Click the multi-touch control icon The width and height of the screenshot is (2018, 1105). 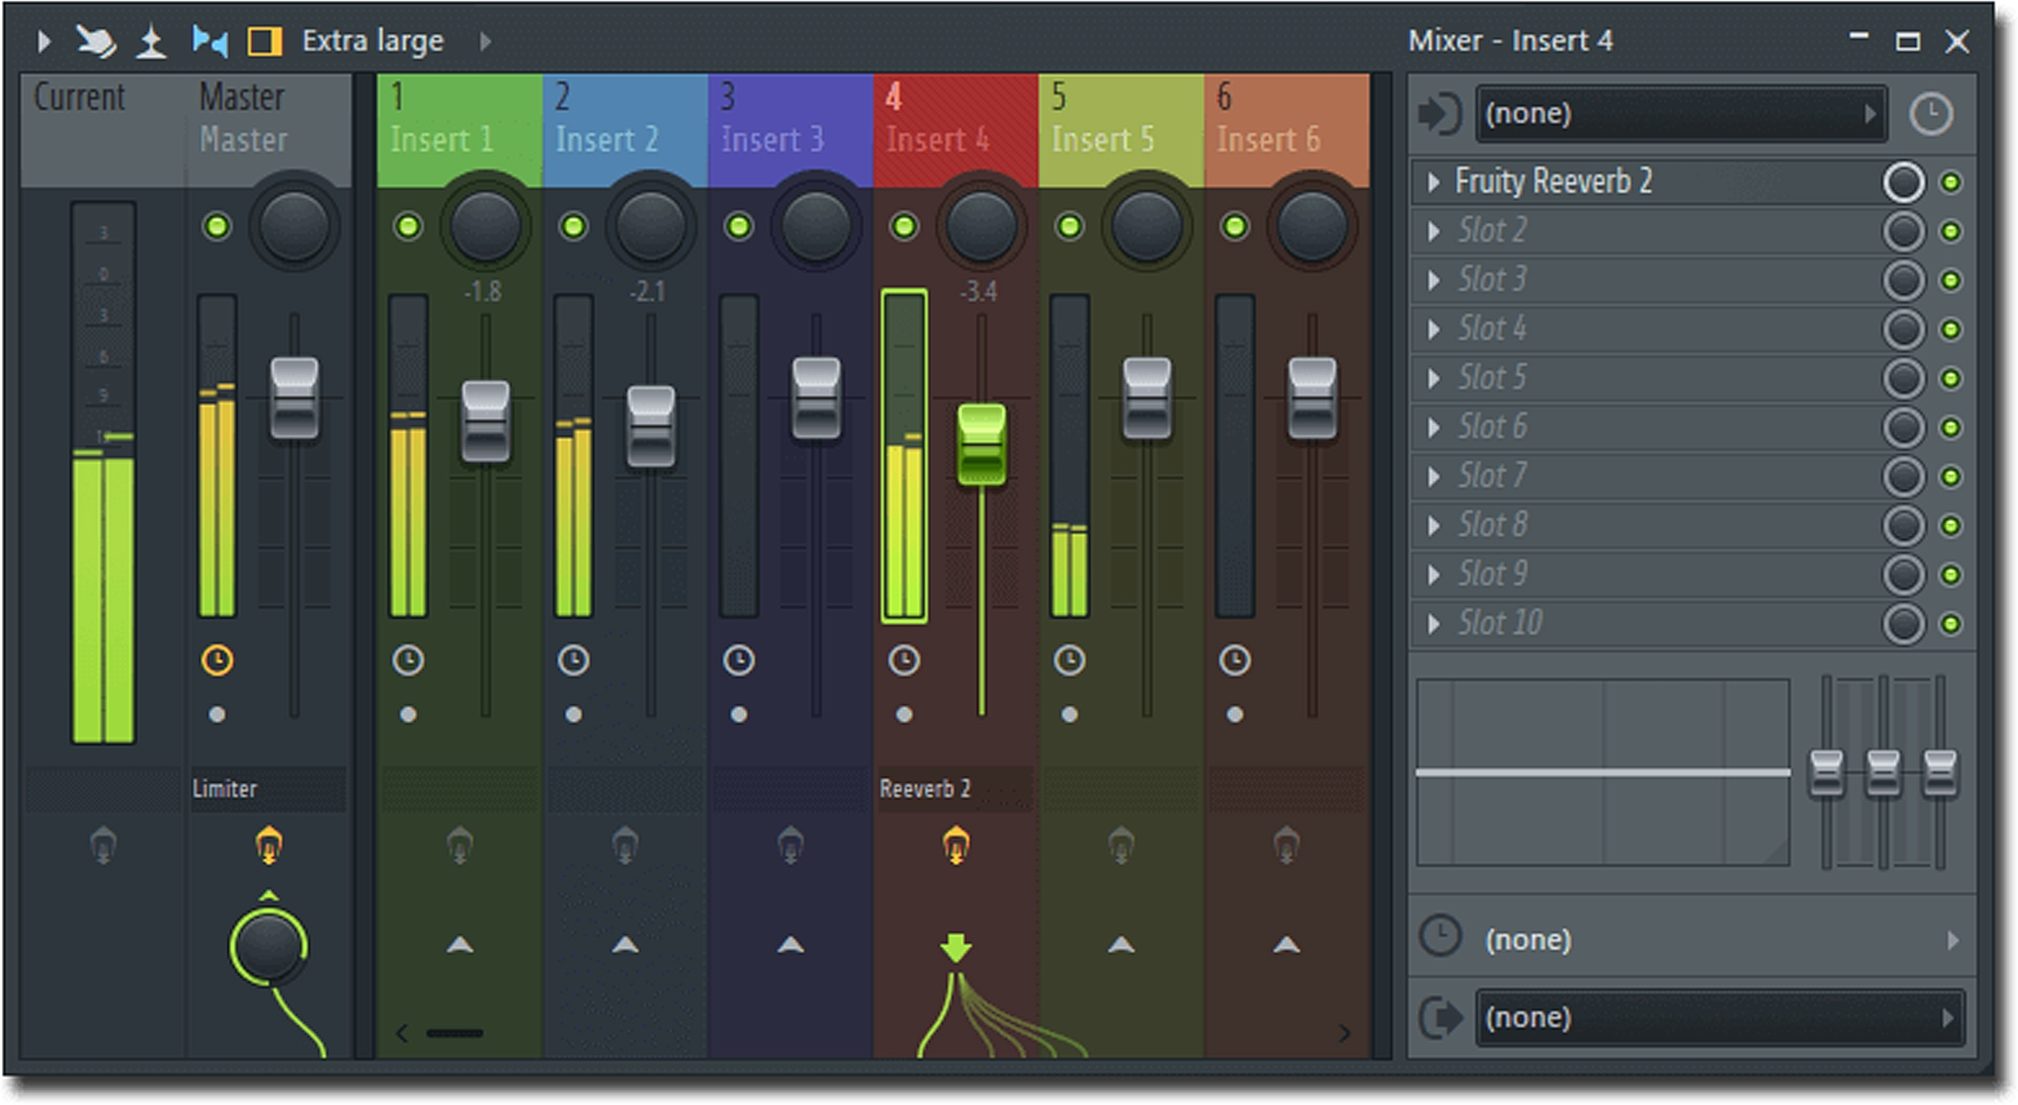[x=96, y=41]
